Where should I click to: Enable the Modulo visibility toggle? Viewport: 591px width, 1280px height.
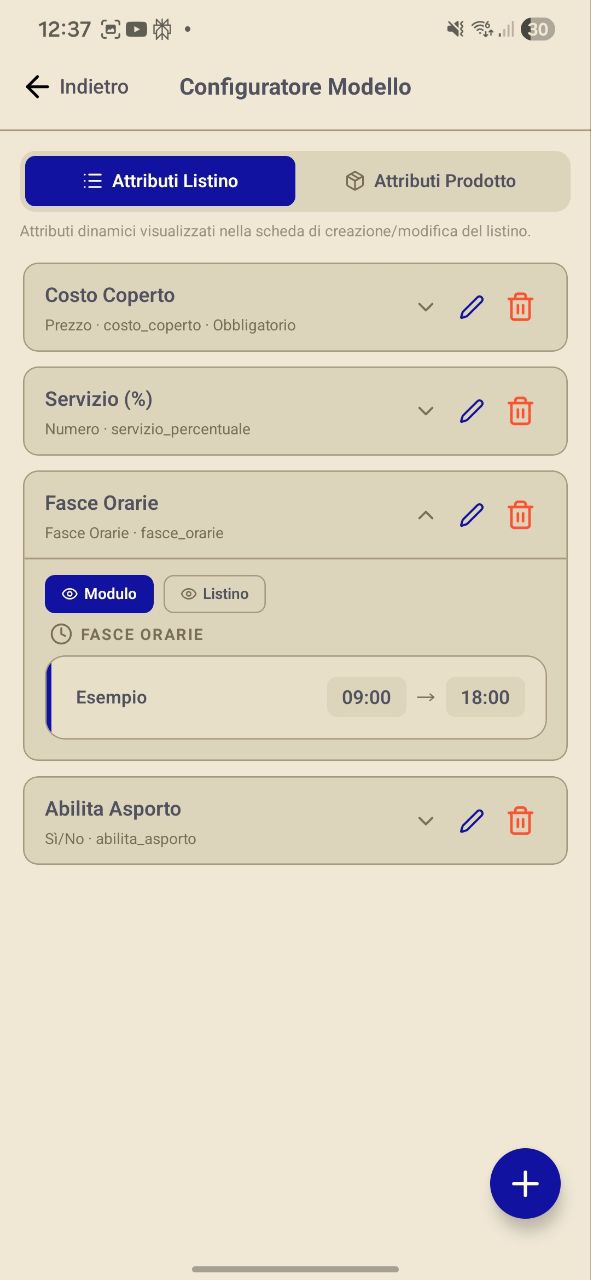(99, 593)
